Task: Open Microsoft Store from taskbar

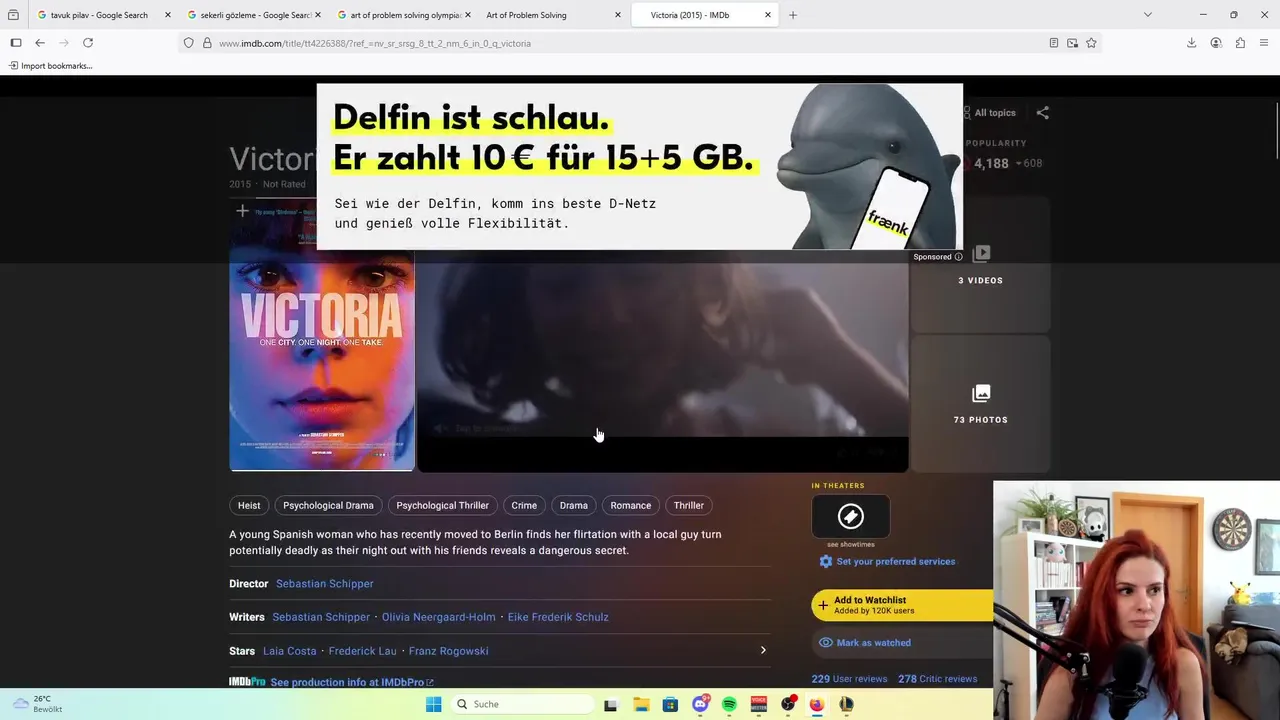Action: (x=670, y=704)
